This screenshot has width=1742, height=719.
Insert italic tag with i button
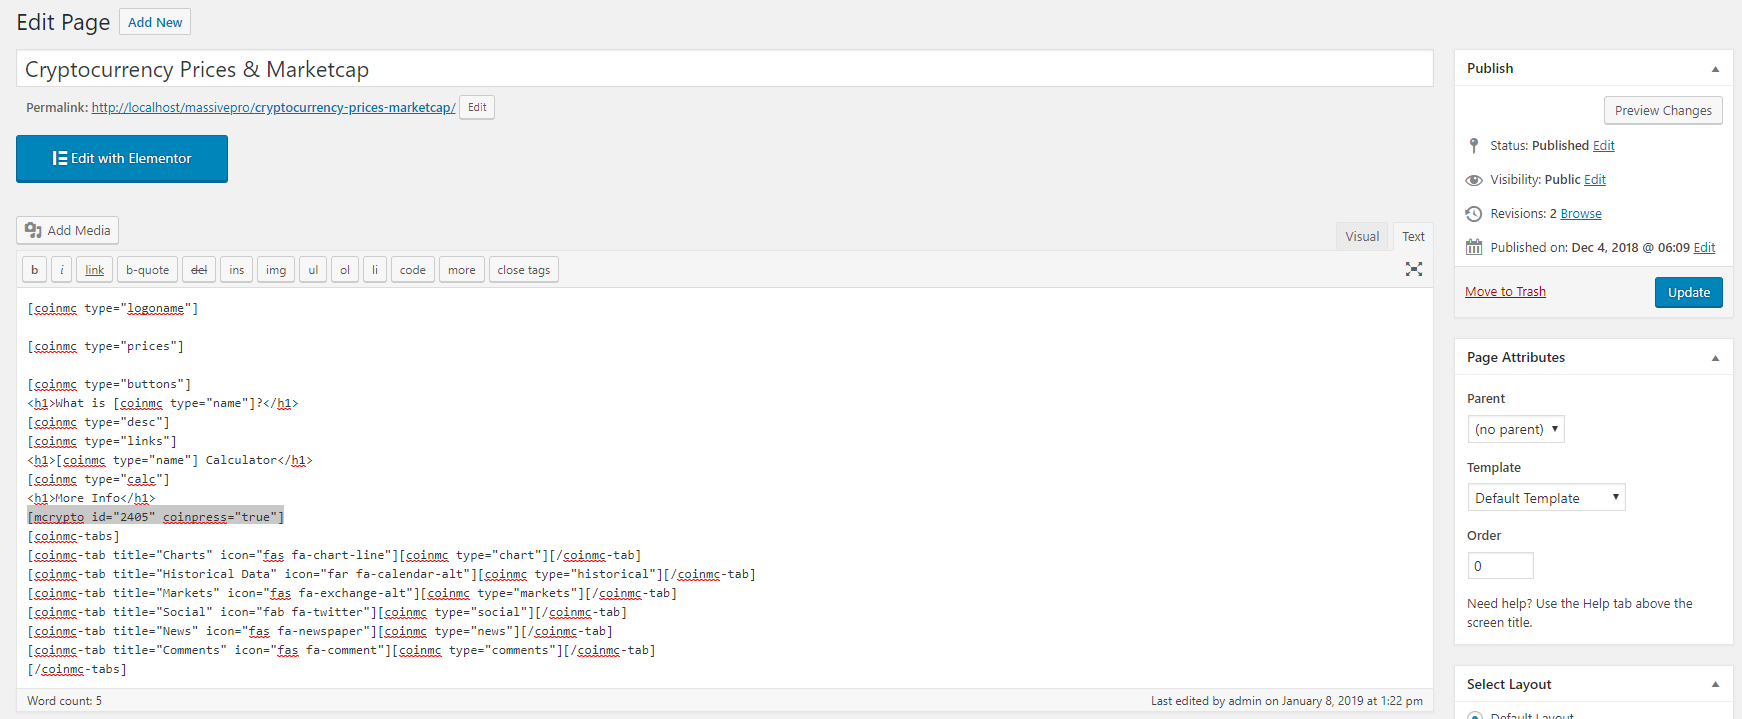pyautogui.click(x=62, y=270)
